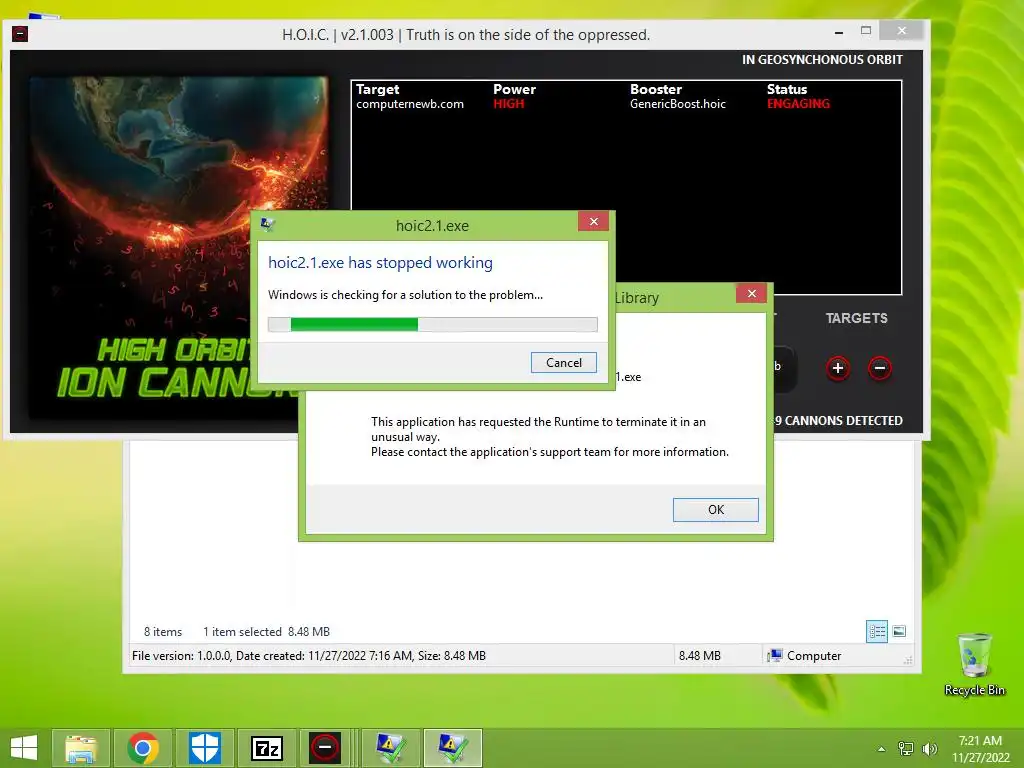Switch Explorer to large icons view
1024x768 pixels.
[899, 631]
